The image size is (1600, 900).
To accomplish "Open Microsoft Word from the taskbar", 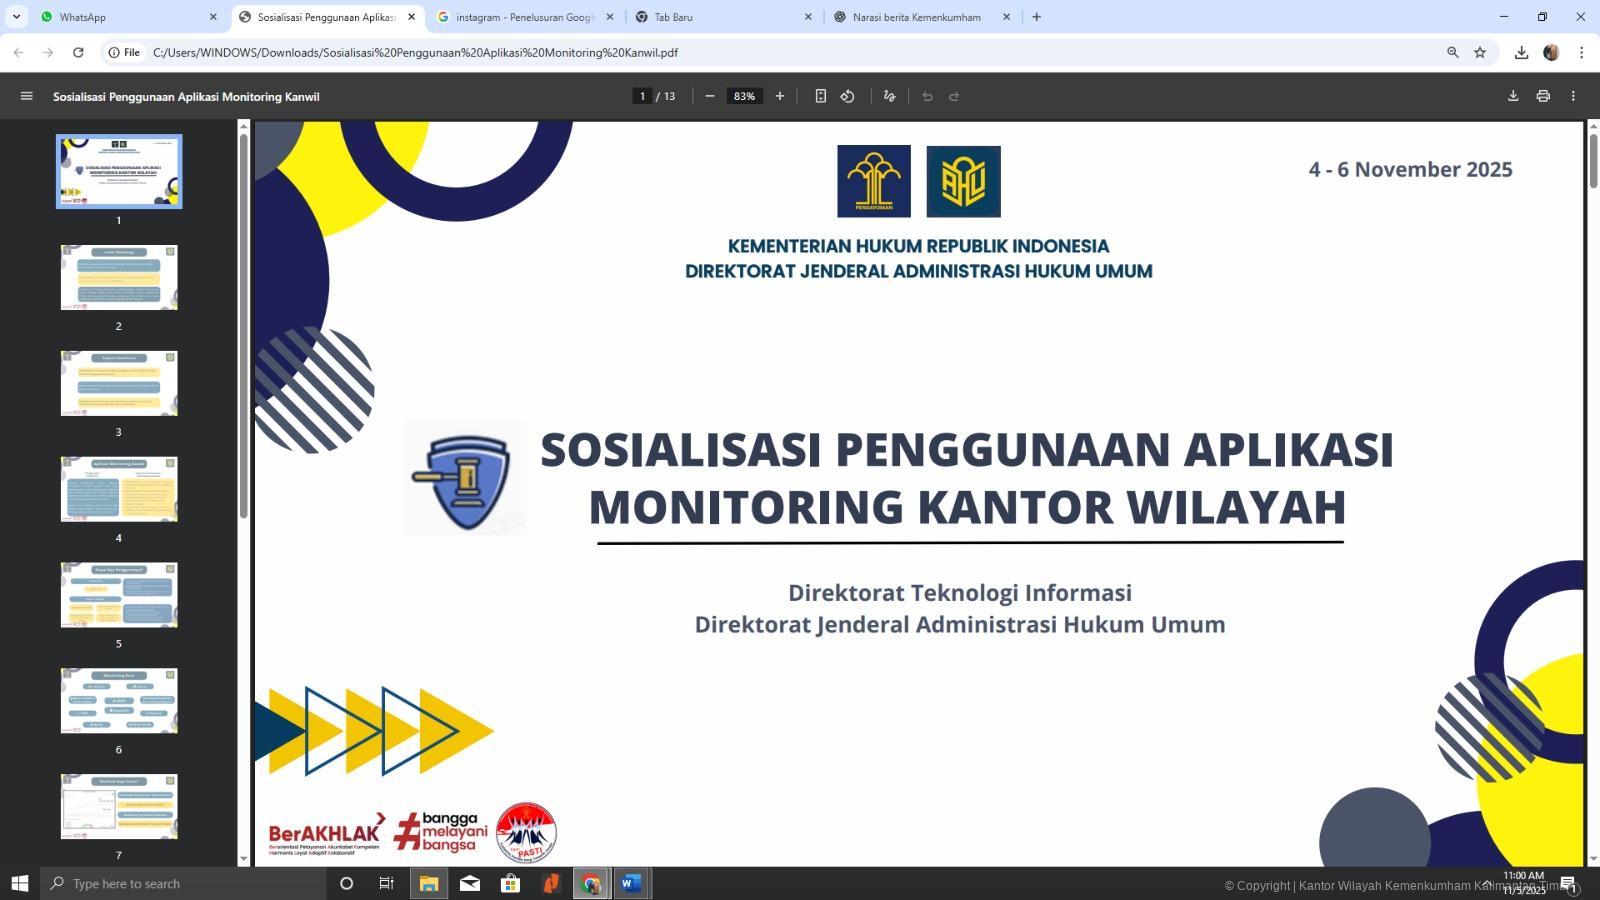I will click(x=630, y=883).
